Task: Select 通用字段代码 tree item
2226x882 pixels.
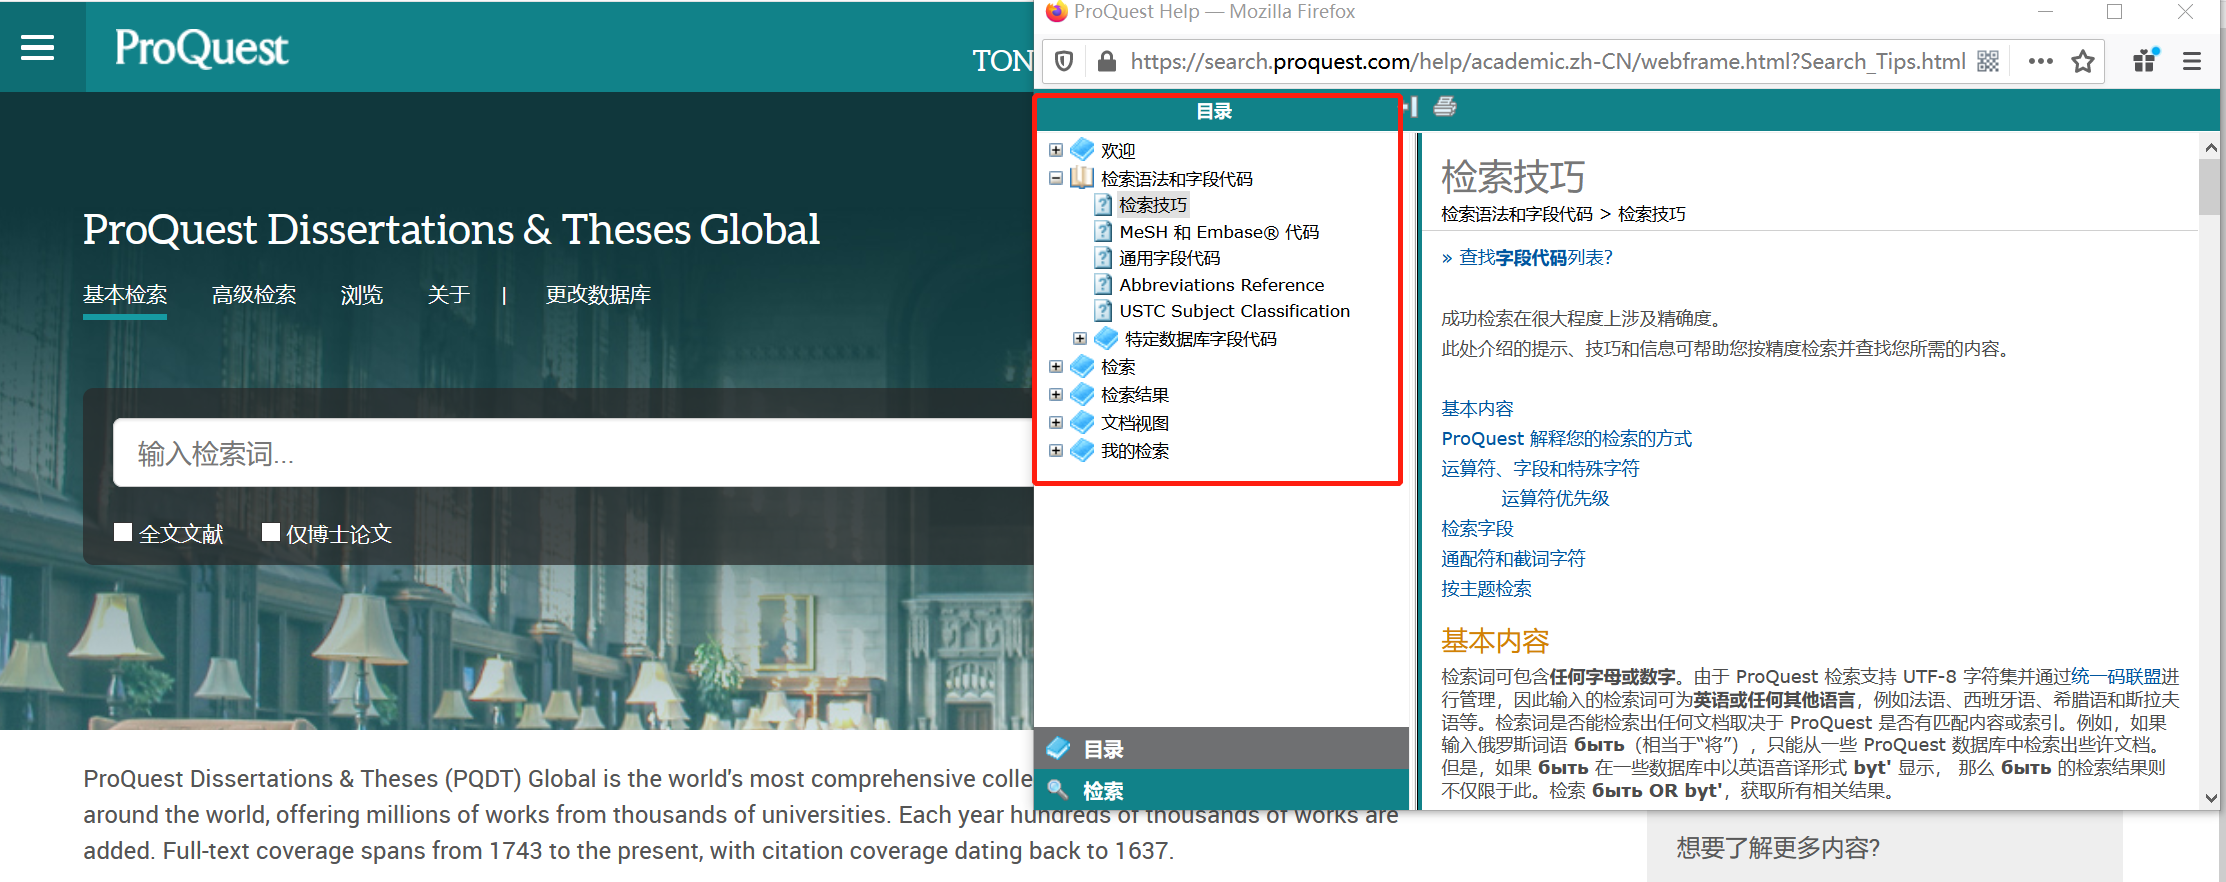Action: 1169,258
